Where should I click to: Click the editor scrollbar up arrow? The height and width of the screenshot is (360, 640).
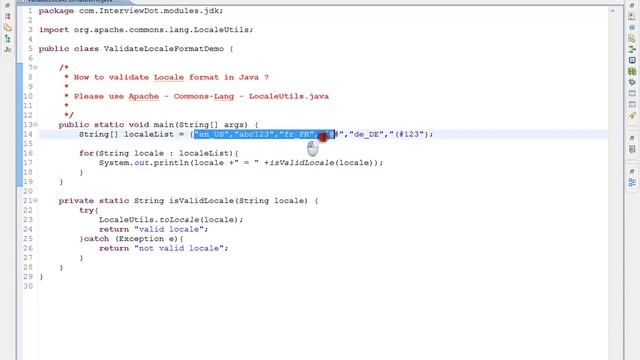pyautogui.click(x=612, y=11)
